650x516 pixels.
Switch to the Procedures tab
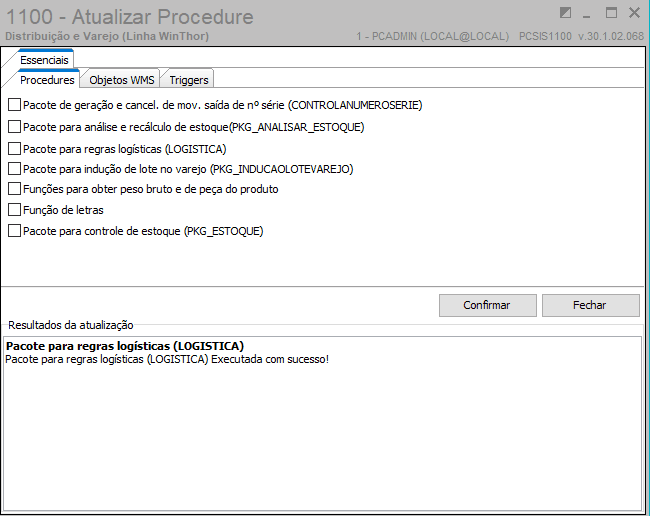click(x=47, y=80)
